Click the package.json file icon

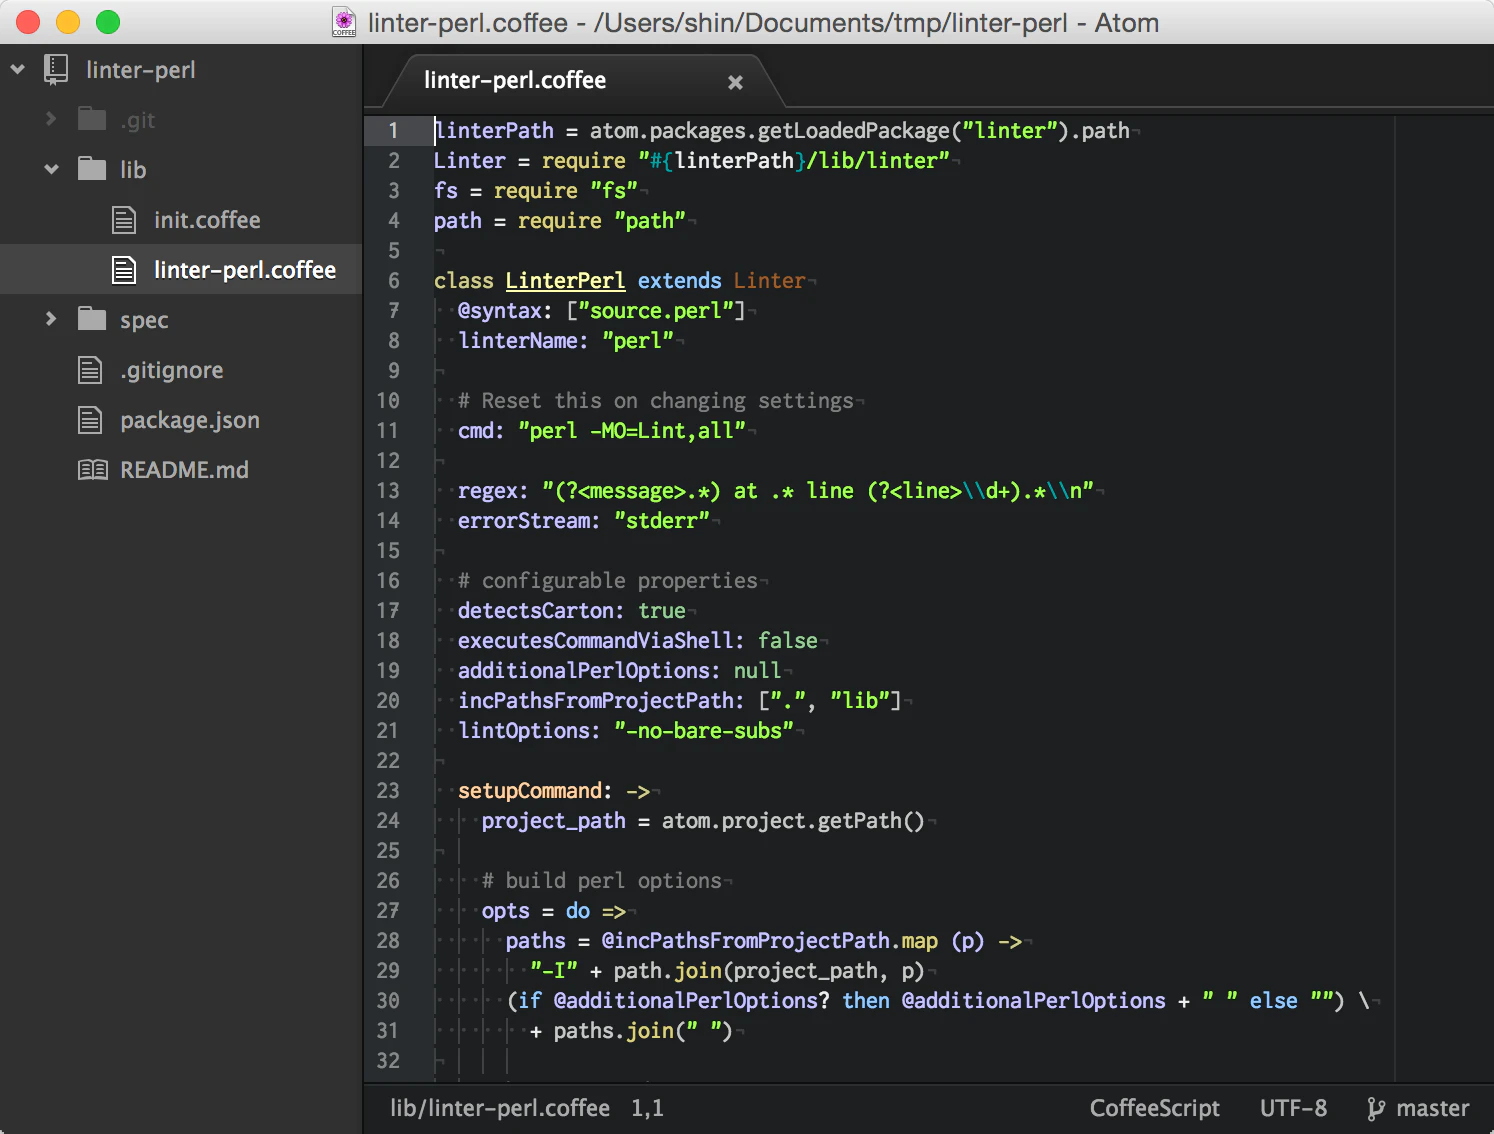(x=90, y=420)
